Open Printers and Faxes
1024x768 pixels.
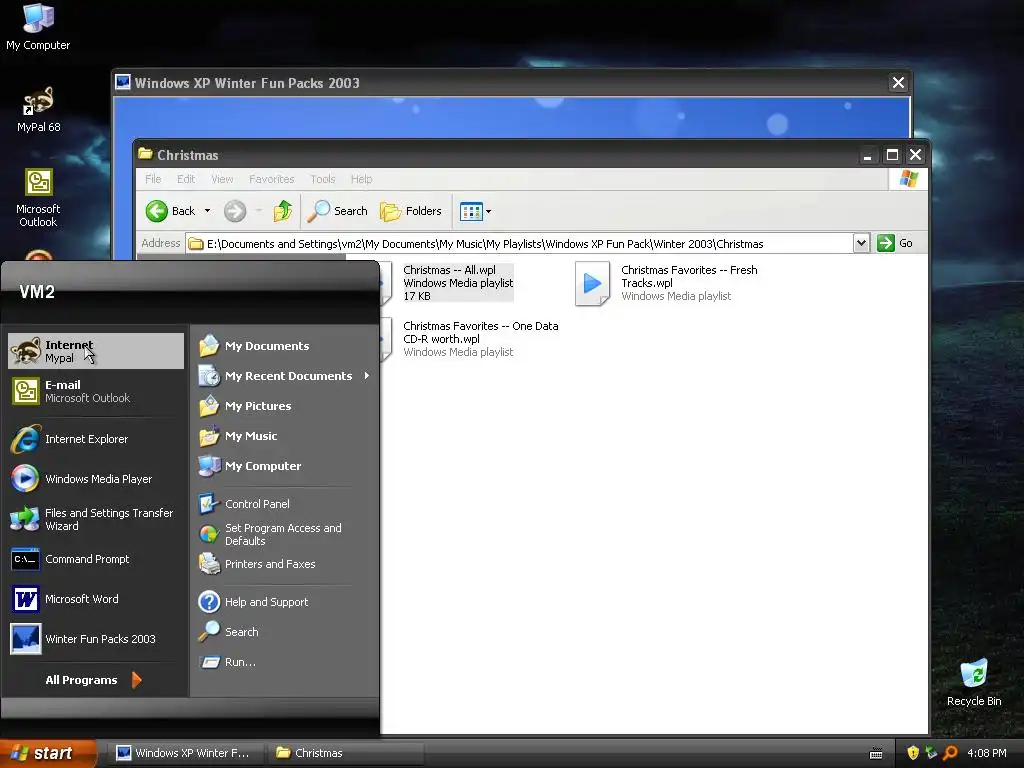(285, 564)
